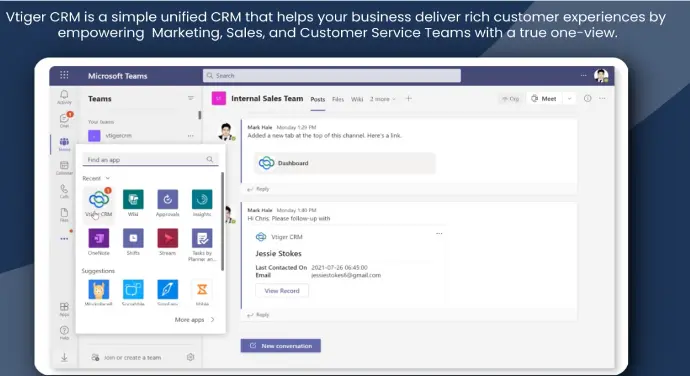This screenshot has width=690, height=376.
Task: Click View Record on Jessie Stokes card
Action: (282, 291)
